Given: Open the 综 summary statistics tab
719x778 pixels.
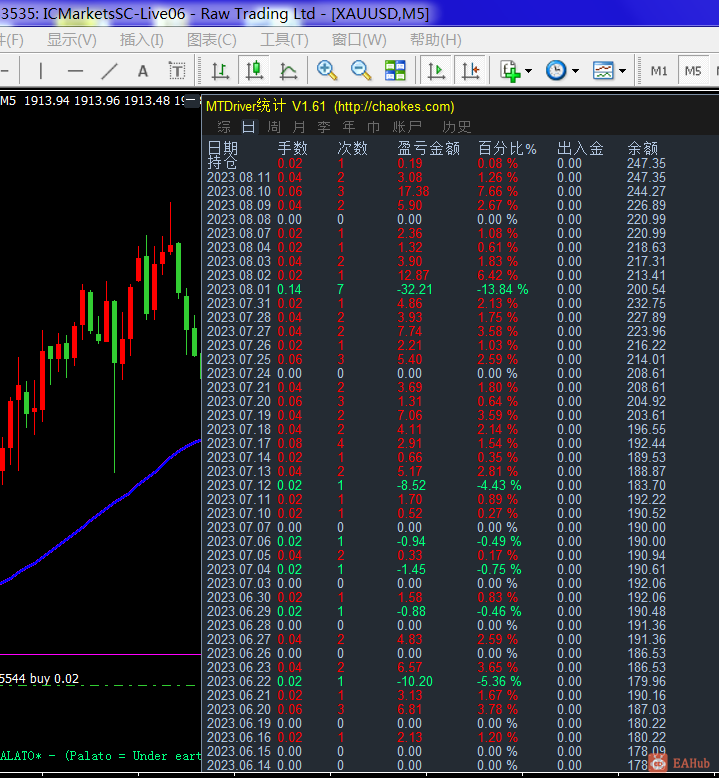Looking at the screenshot, I should [x=224, y=127].
